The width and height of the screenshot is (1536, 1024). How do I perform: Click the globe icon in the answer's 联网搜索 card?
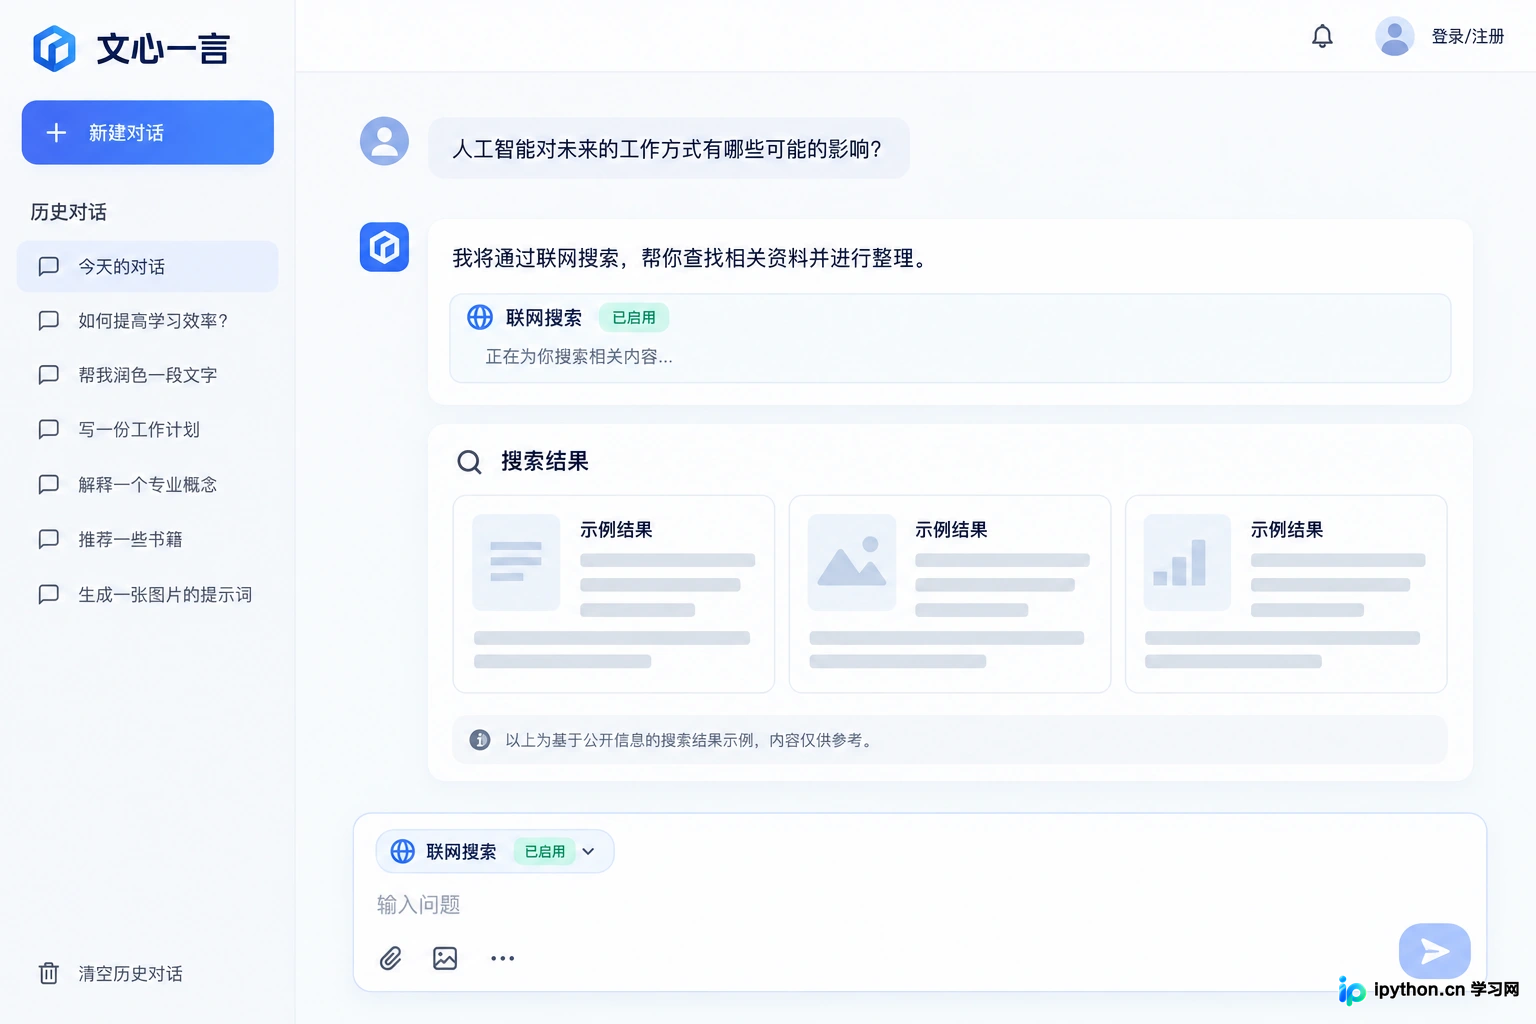pyautogui.click(x=480, y=317)
